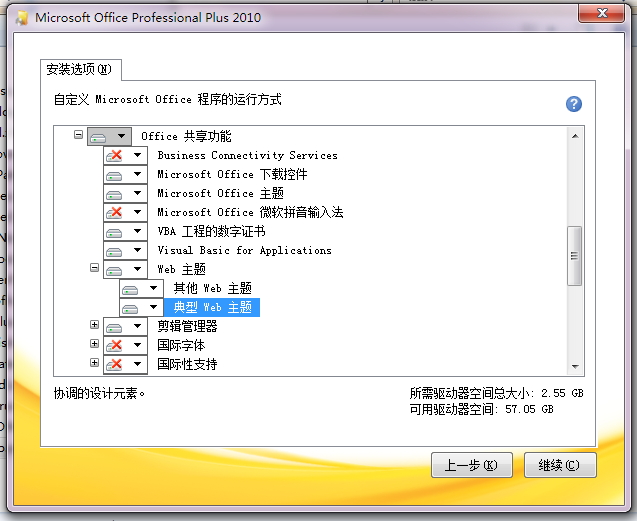Screen dimensions: 637x521
Task: Open install dropdown for Office 共享功能
Action: (109, 137)
